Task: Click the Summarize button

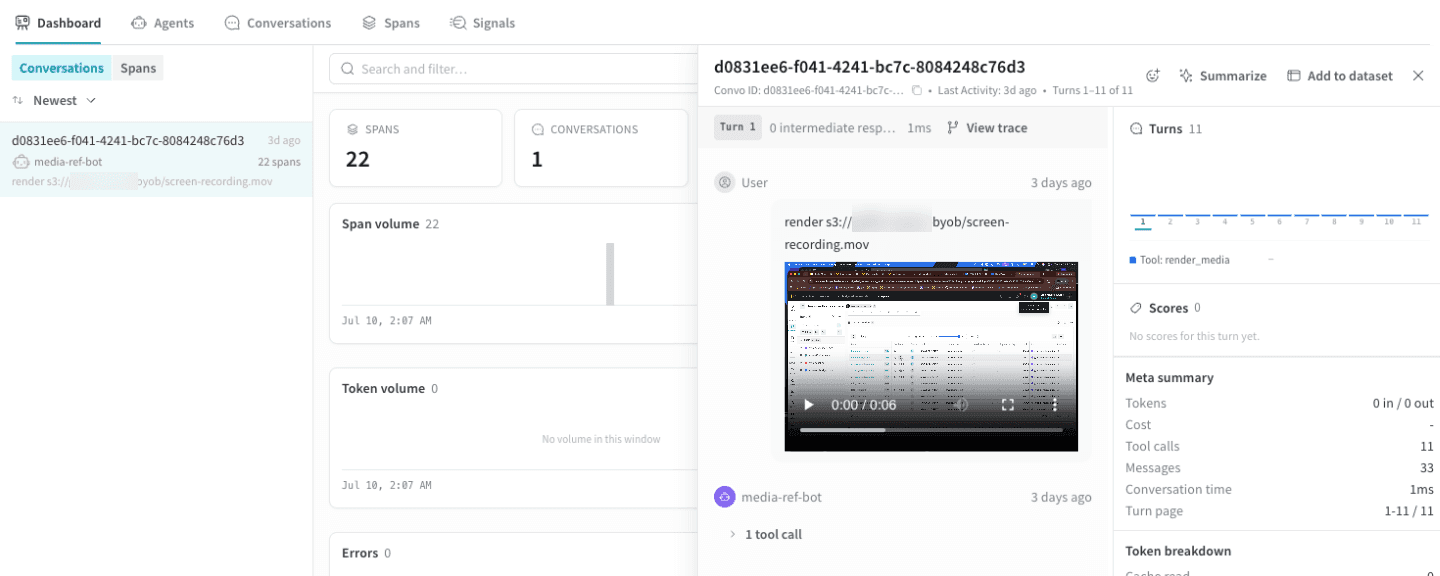Action: tap(1222, 76)
